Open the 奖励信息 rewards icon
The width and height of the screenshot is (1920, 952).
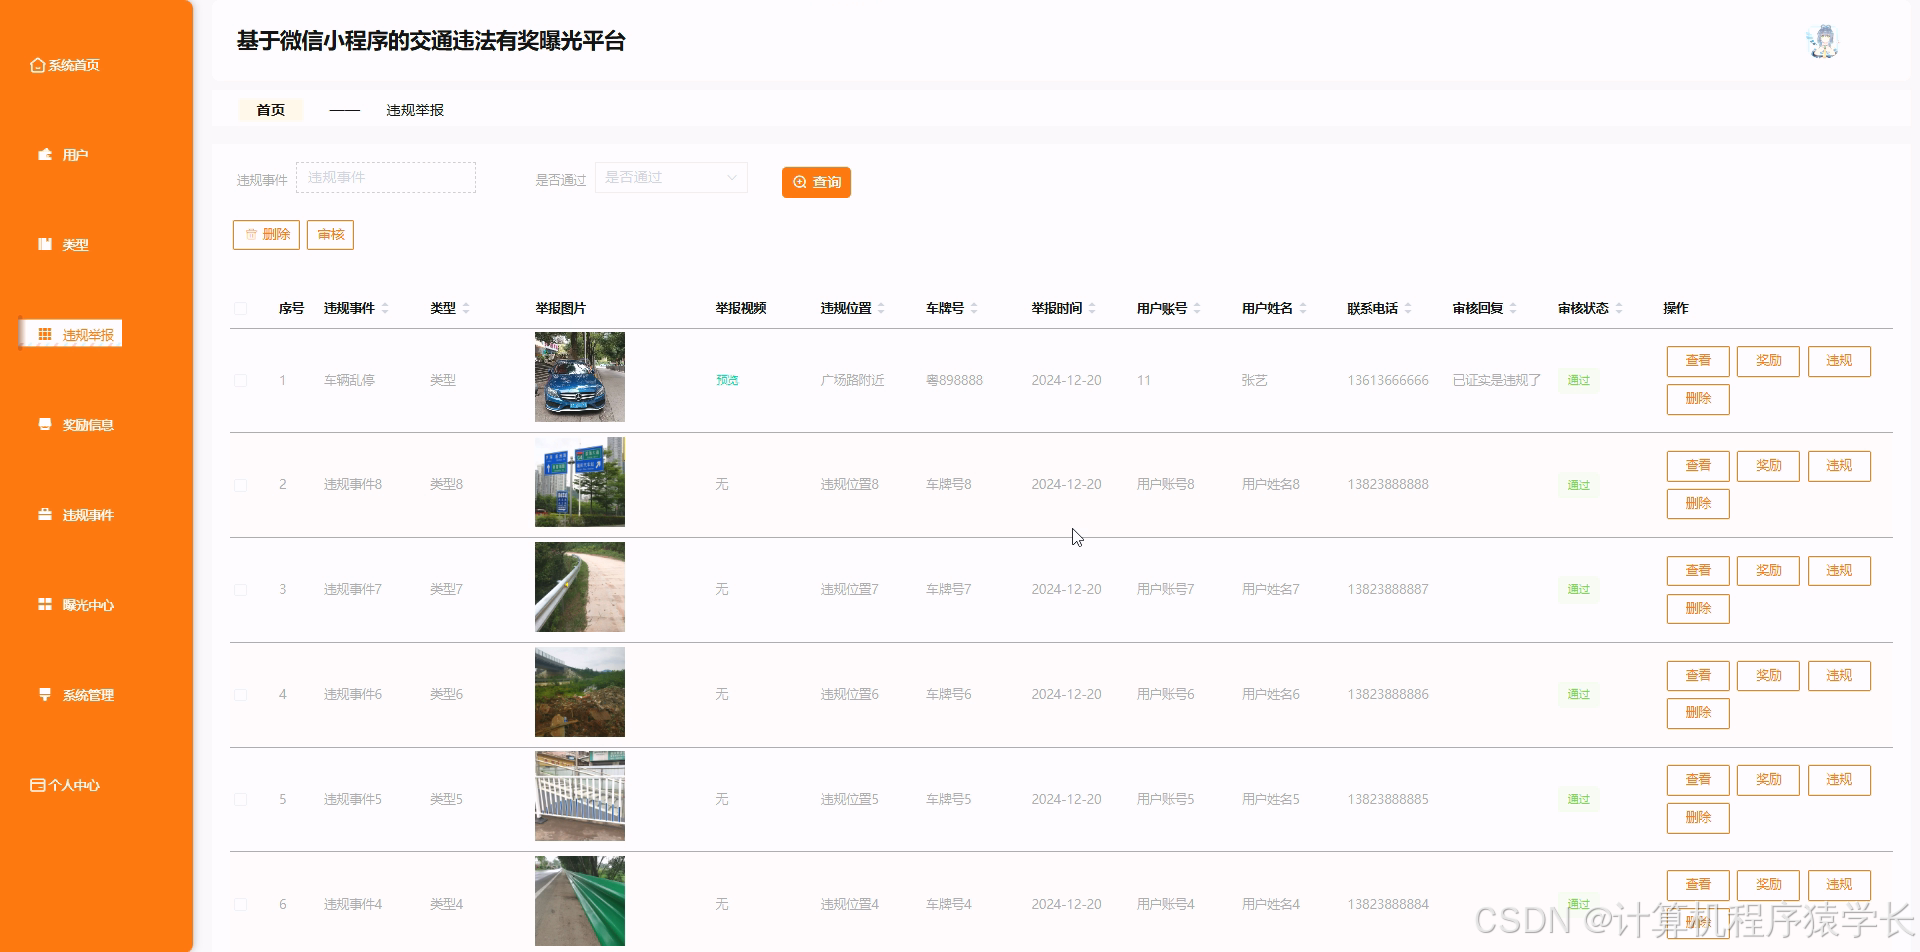(x=43, y=424)
